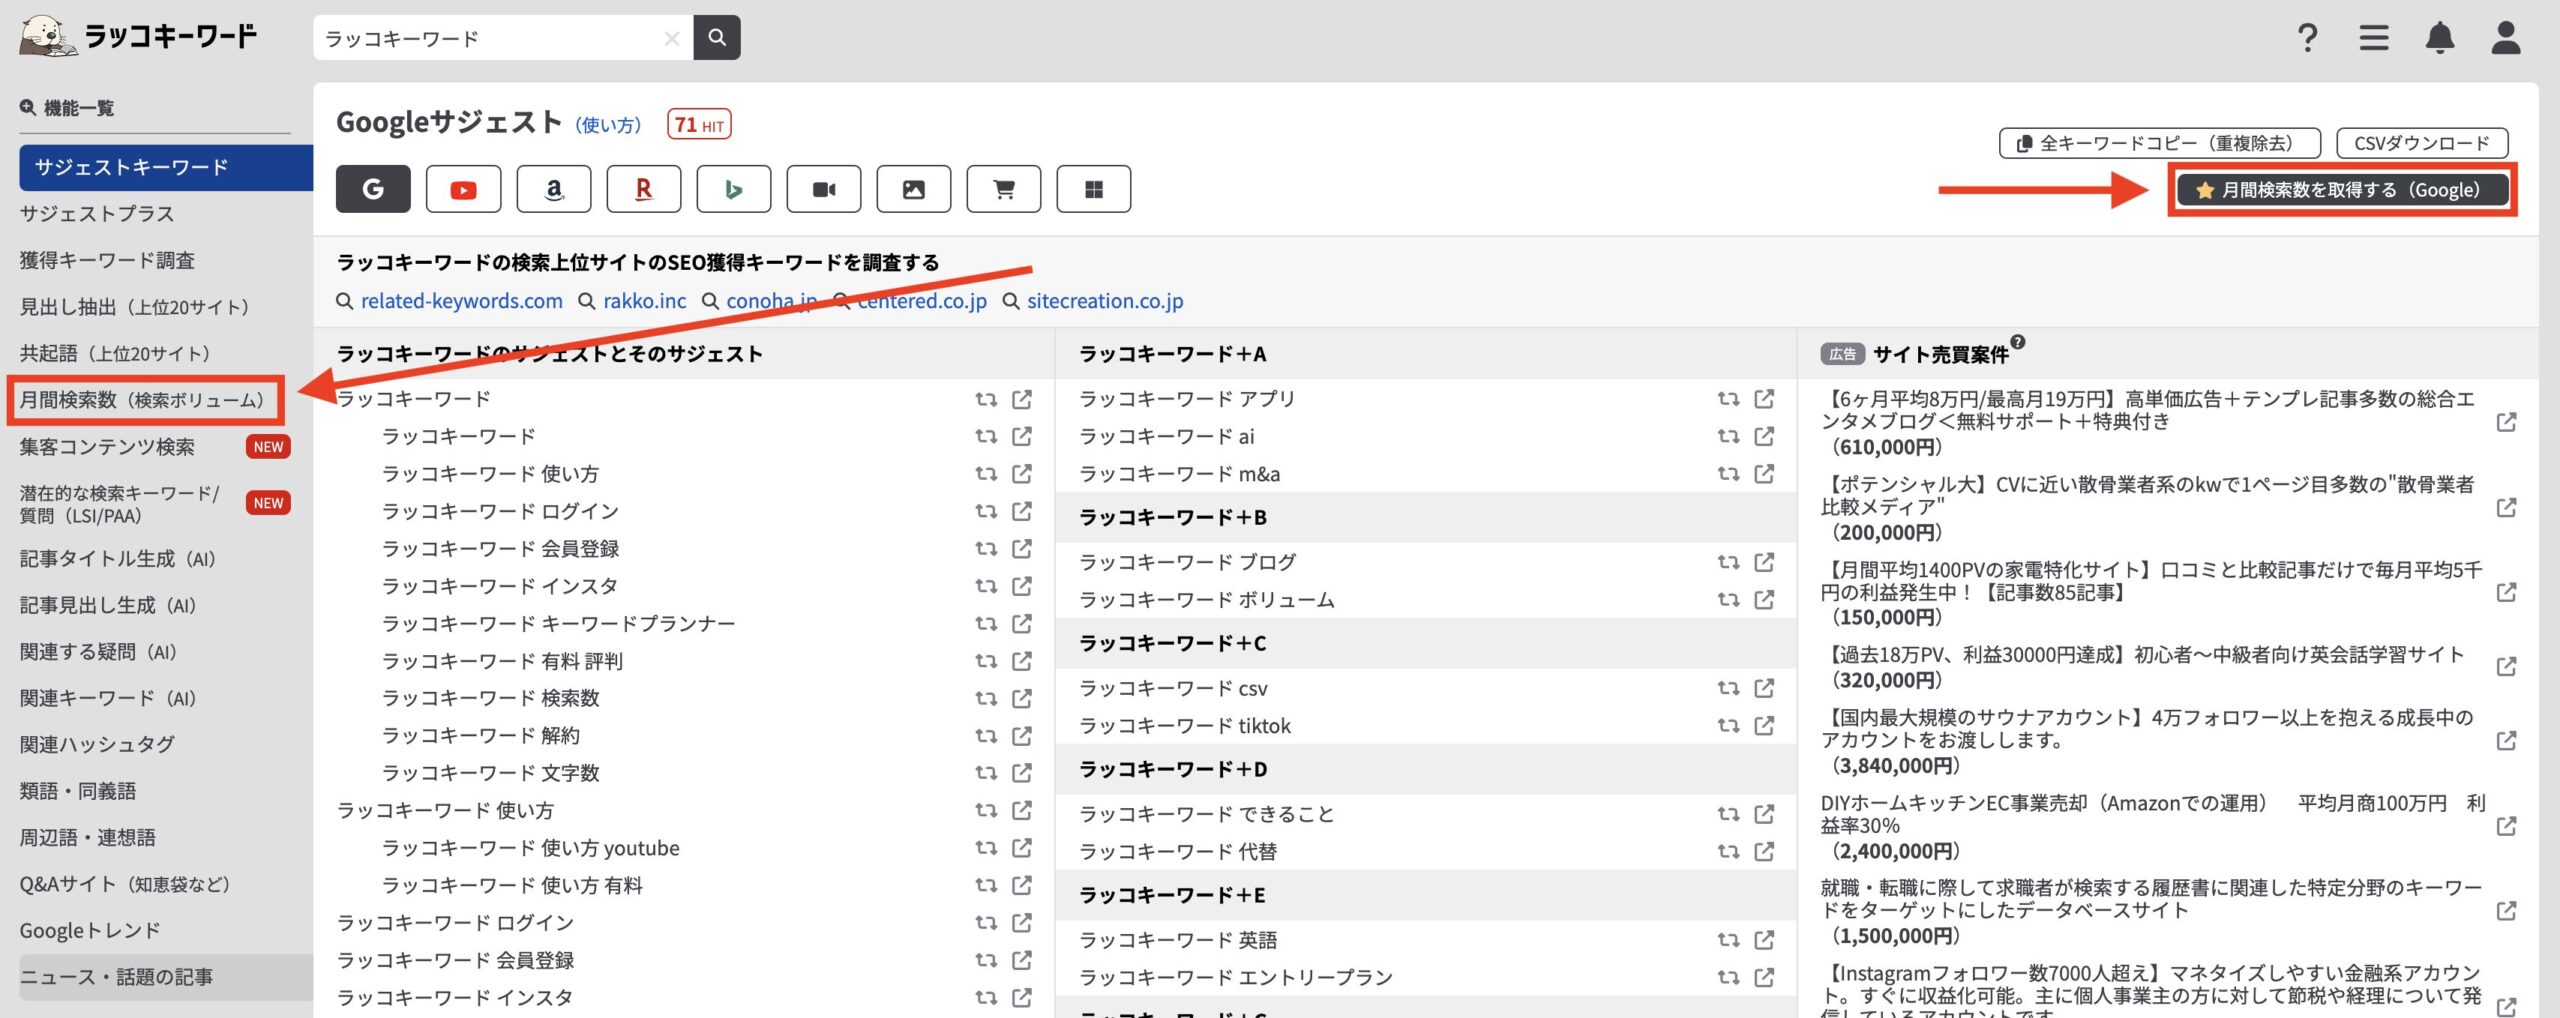Click help icon beside サイト売買案件
The height and width of the screenshot is (1018, 2560).
pos(2018,342)
